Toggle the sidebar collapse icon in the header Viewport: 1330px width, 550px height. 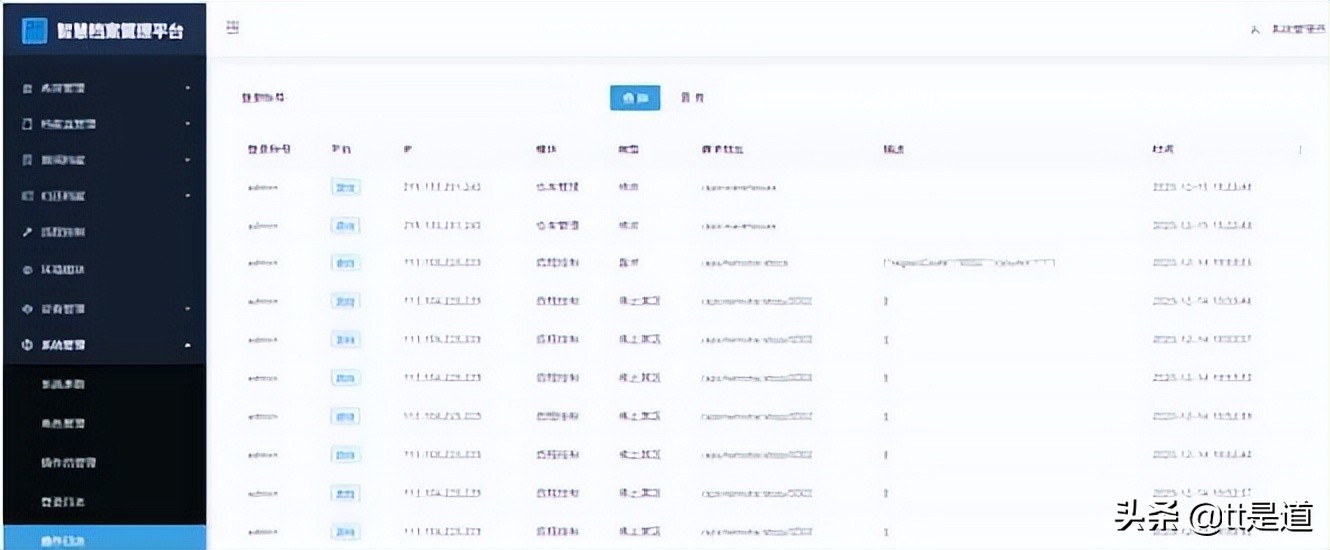tap(233, 29)
